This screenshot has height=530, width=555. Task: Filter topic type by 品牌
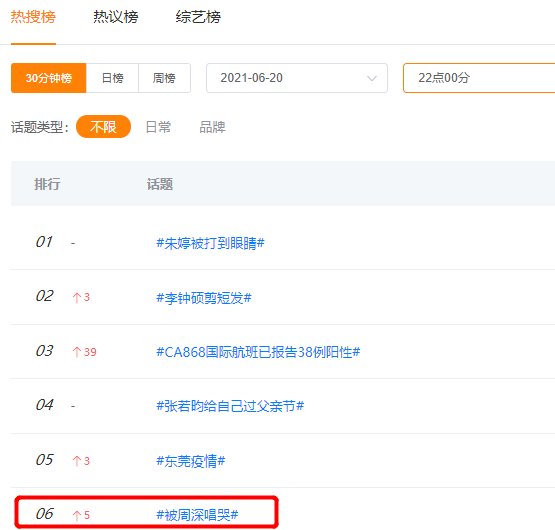[x=212, y=127]
